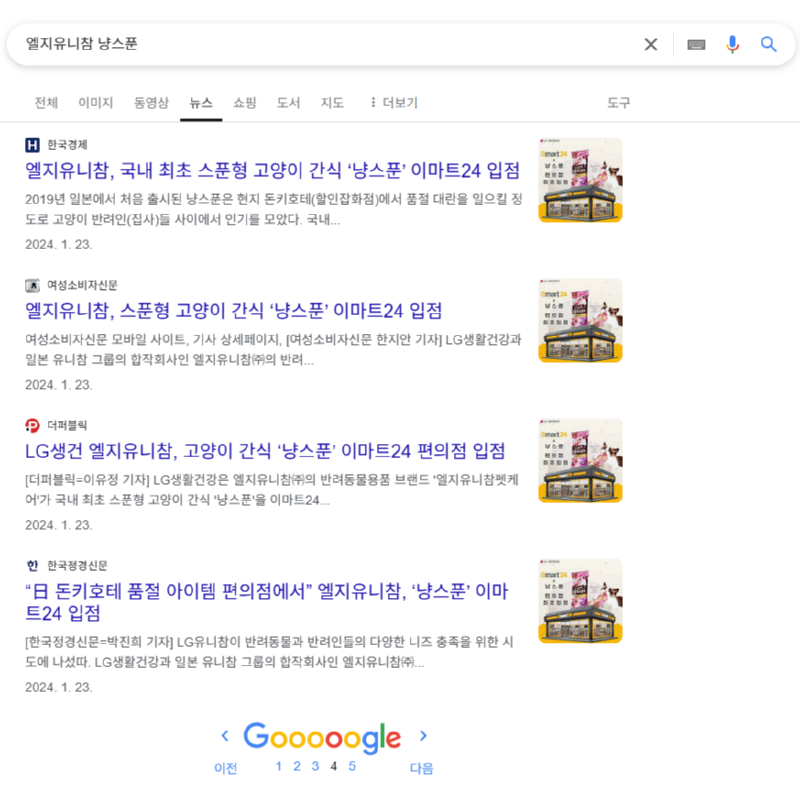Viewport: 800px width, 804px height.
Task: Click the 이전 previous page link
Action: pyautogui.click(x=226, y=768)
